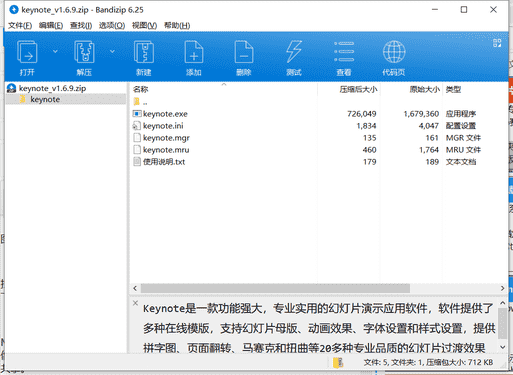Open the 文件(F) menu
513x375 pixels.
20,25
